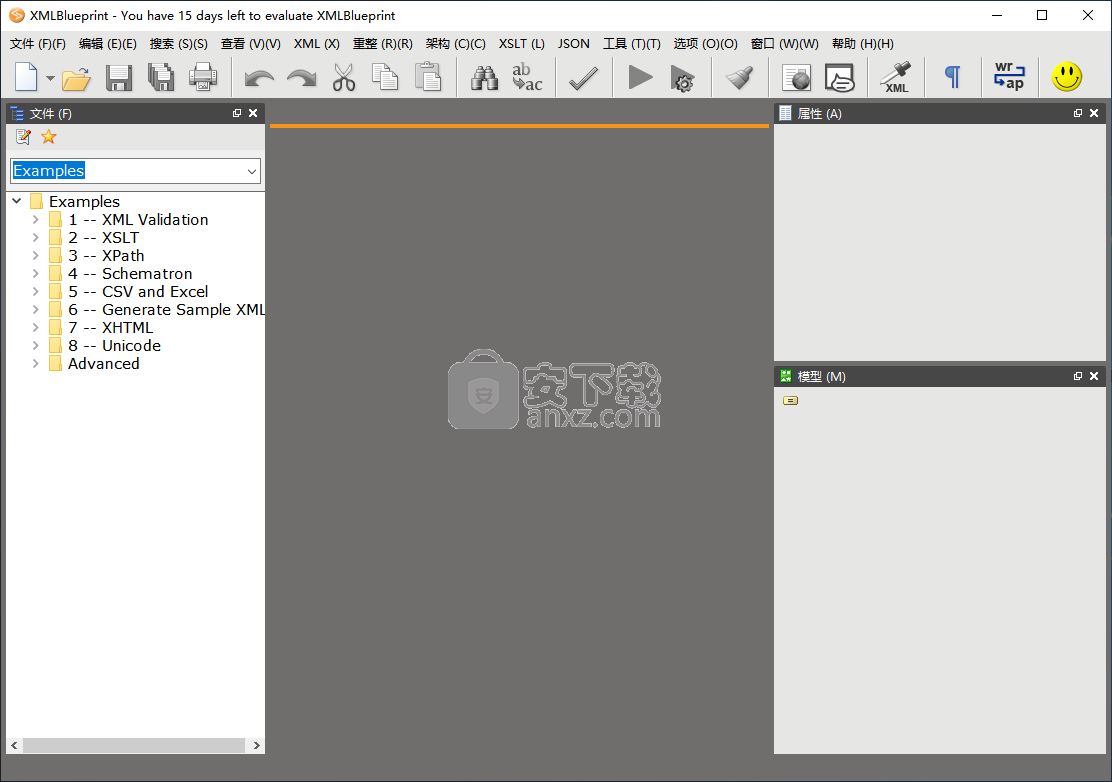Screen dimensions: 1112x782
Task: Click the Open folder toolbar icon
Action: click(76, 78)
